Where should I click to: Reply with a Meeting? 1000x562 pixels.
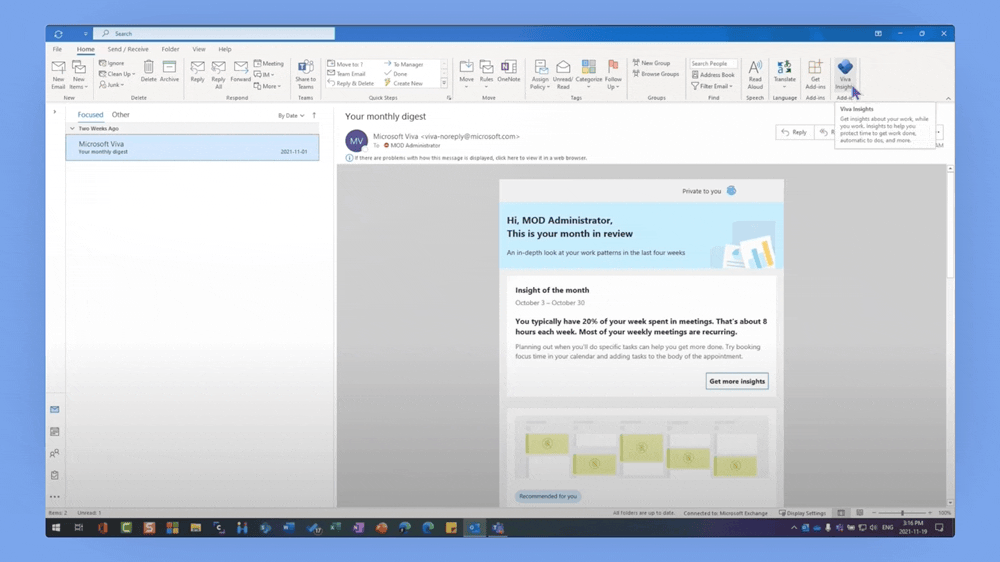click(x=268, y=63)
